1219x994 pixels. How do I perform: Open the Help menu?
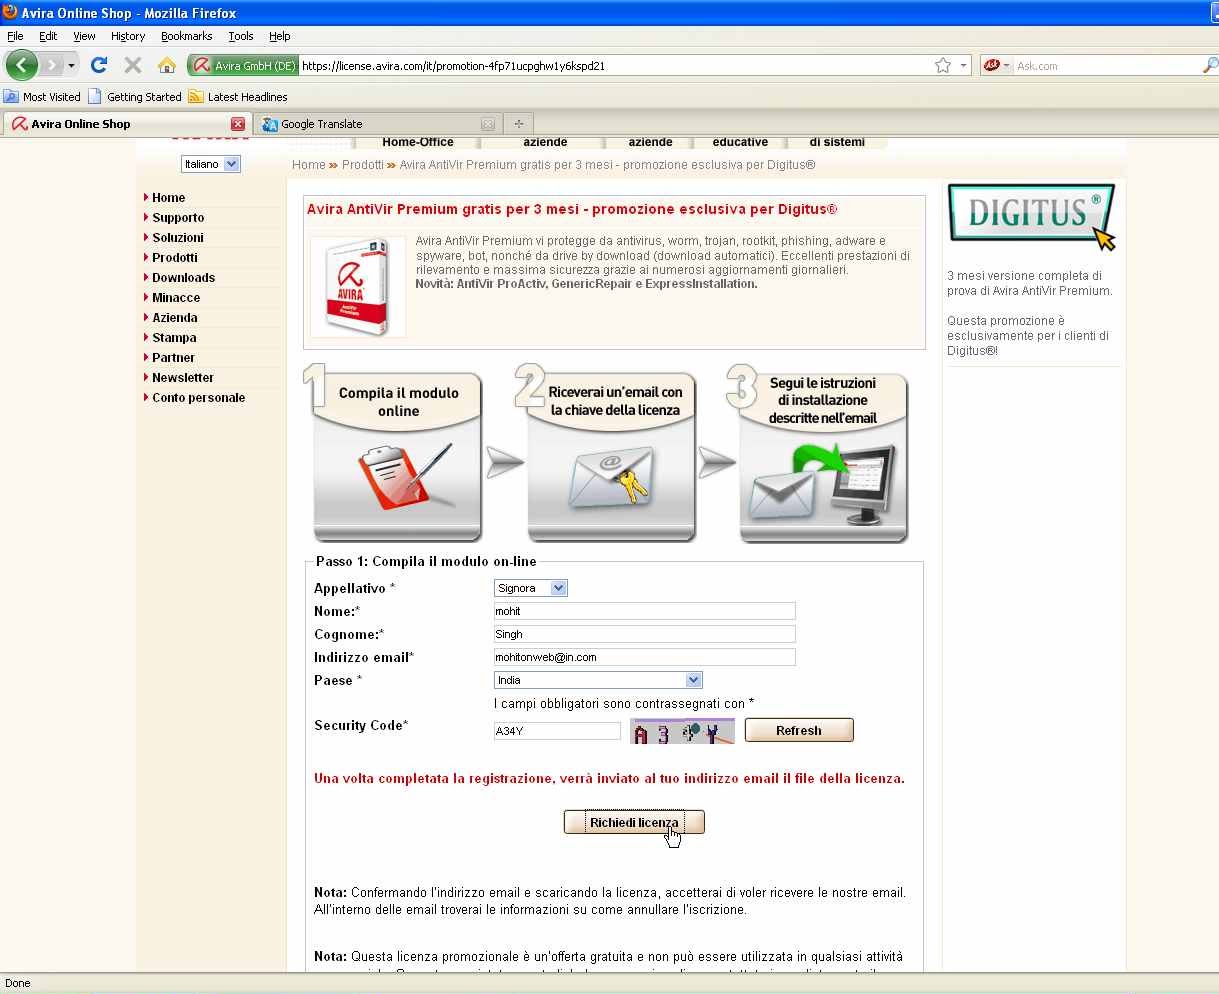coord(280,36)
